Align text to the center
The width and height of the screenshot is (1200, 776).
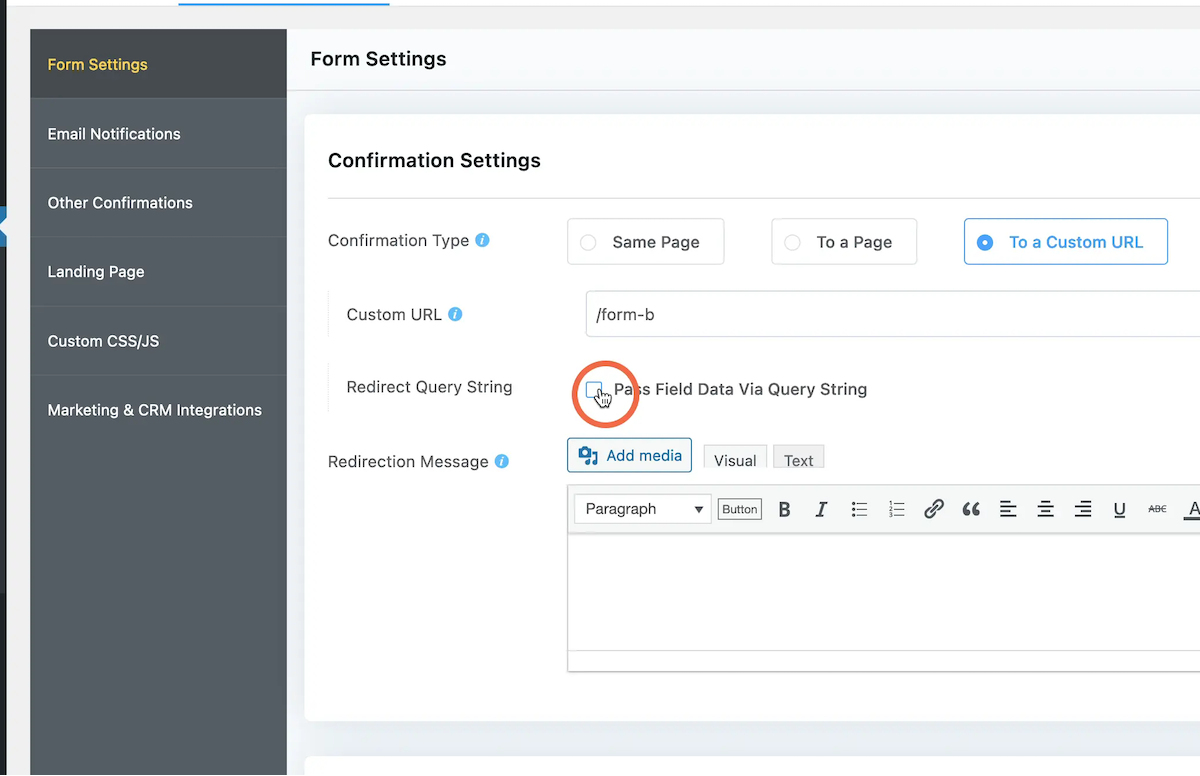tap(1045, 509)
